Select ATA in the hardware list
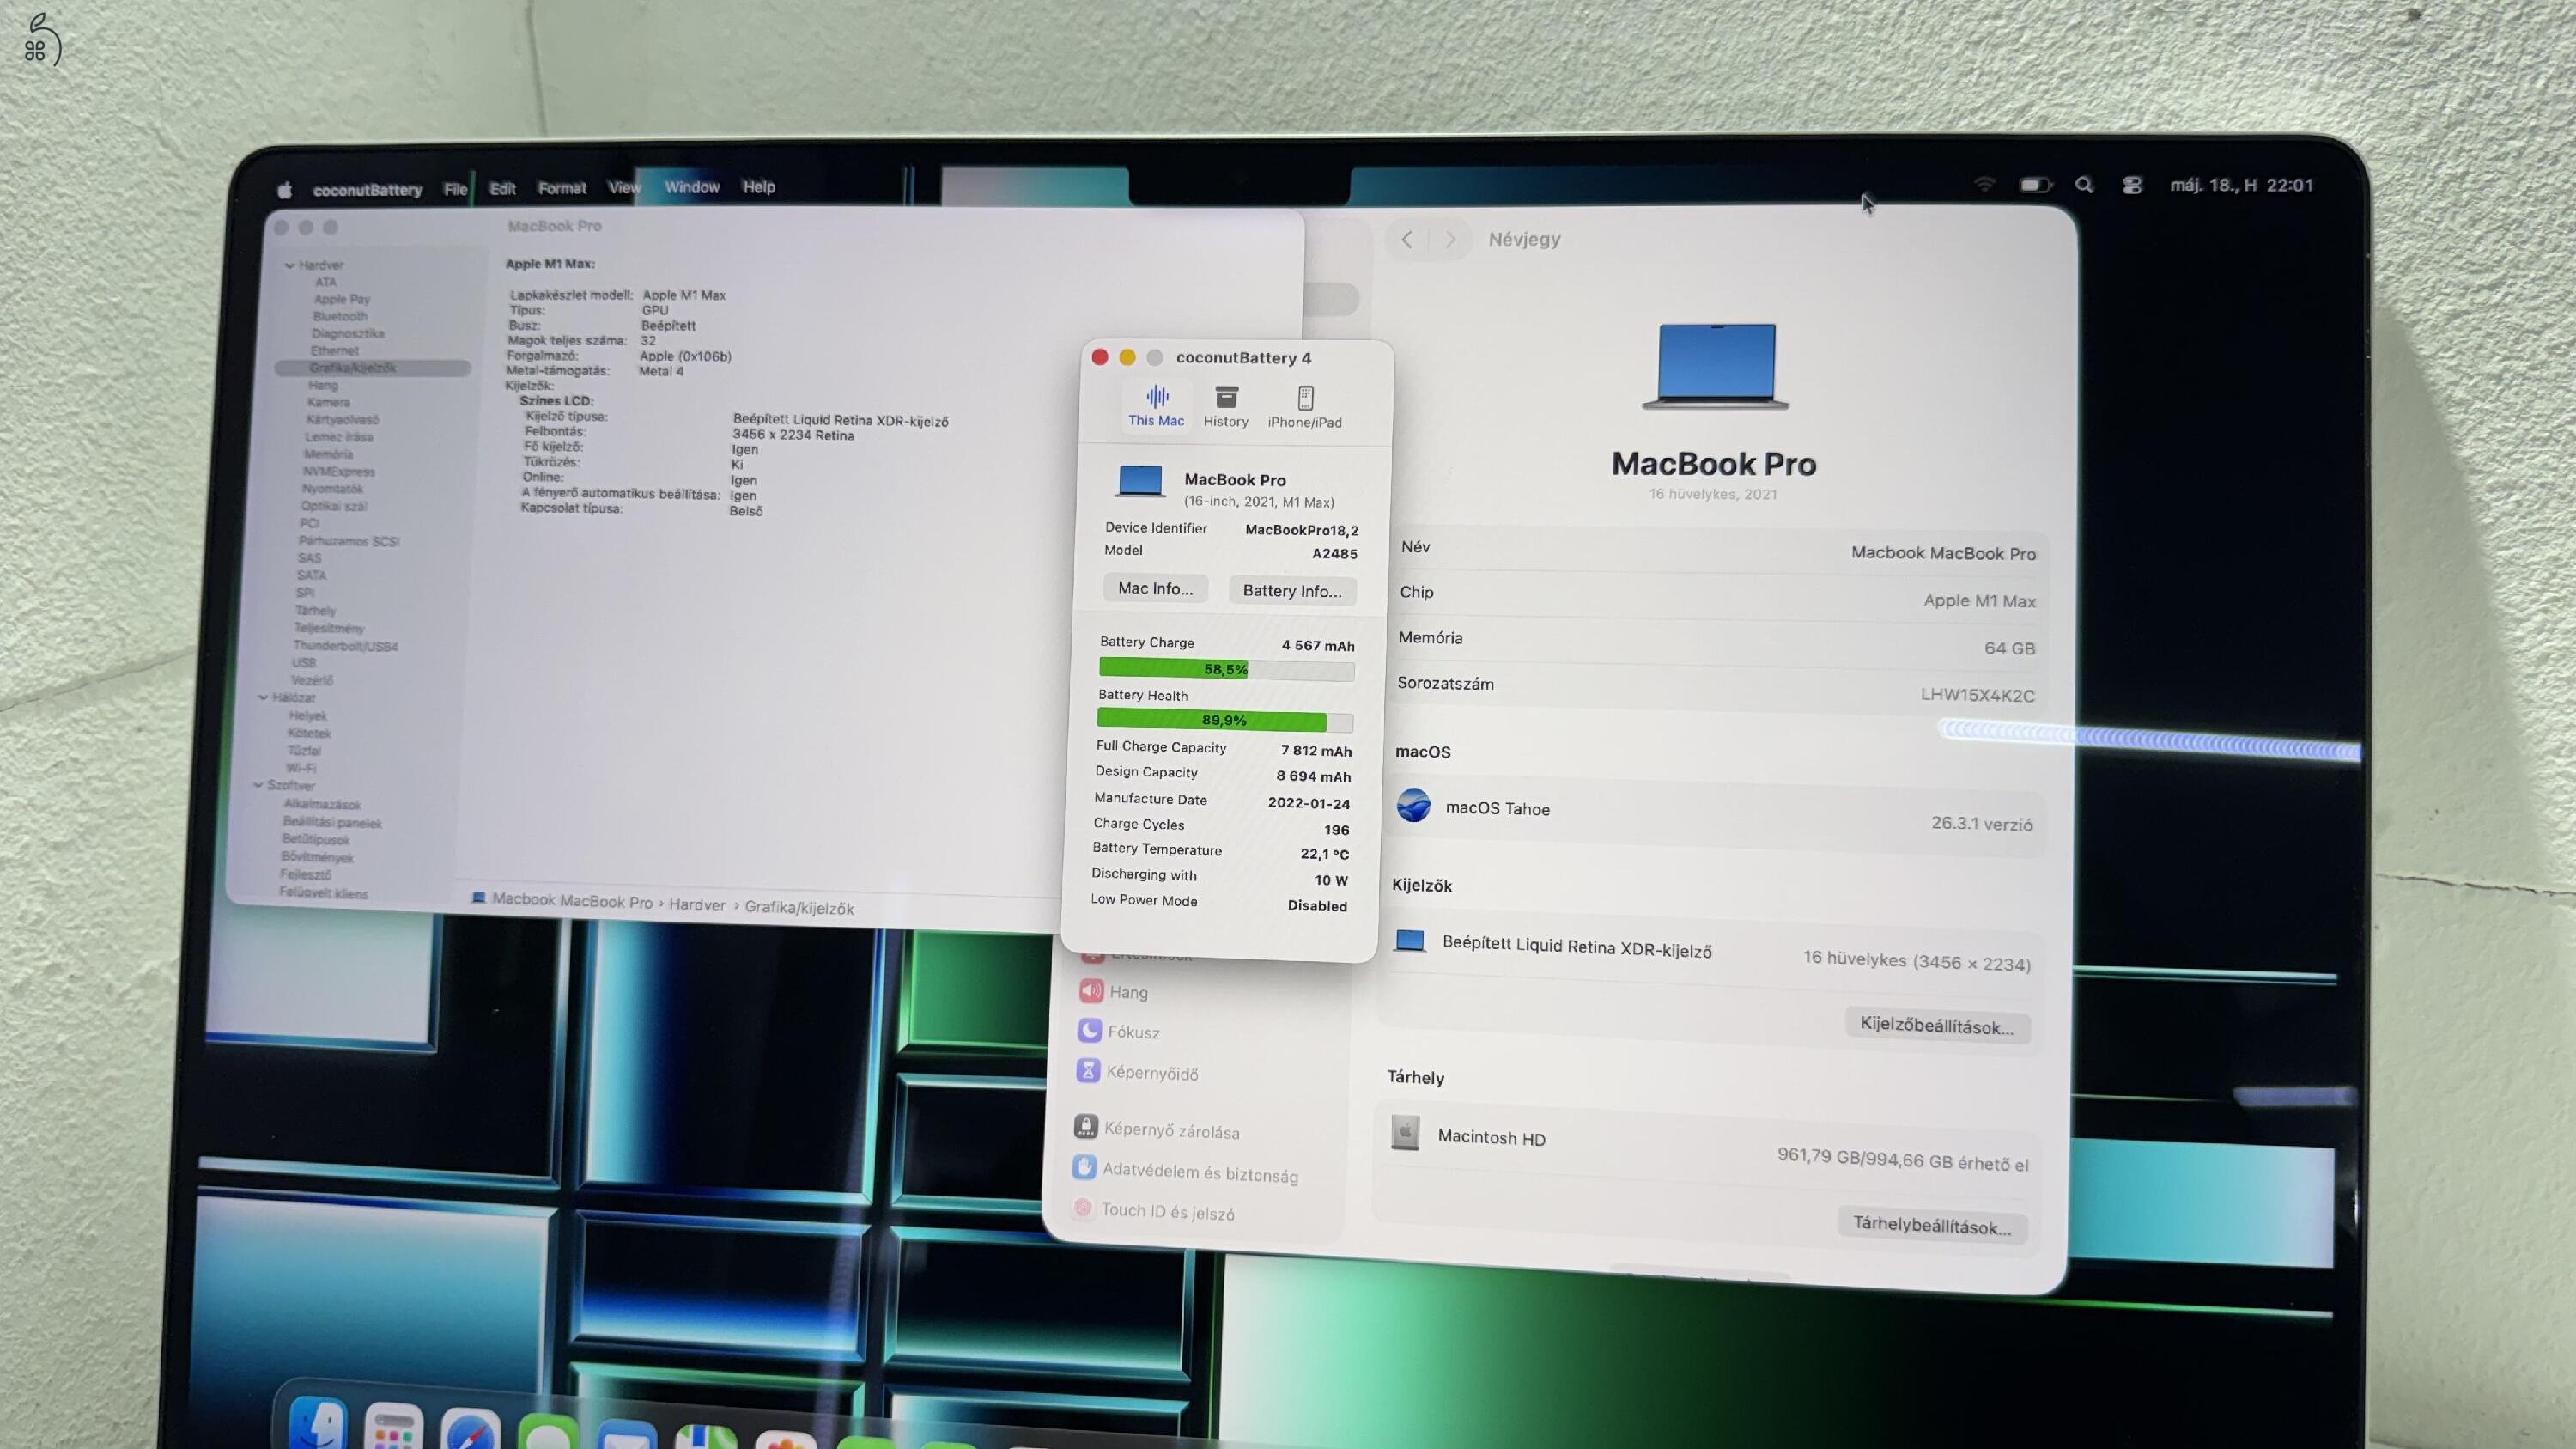 326,282
